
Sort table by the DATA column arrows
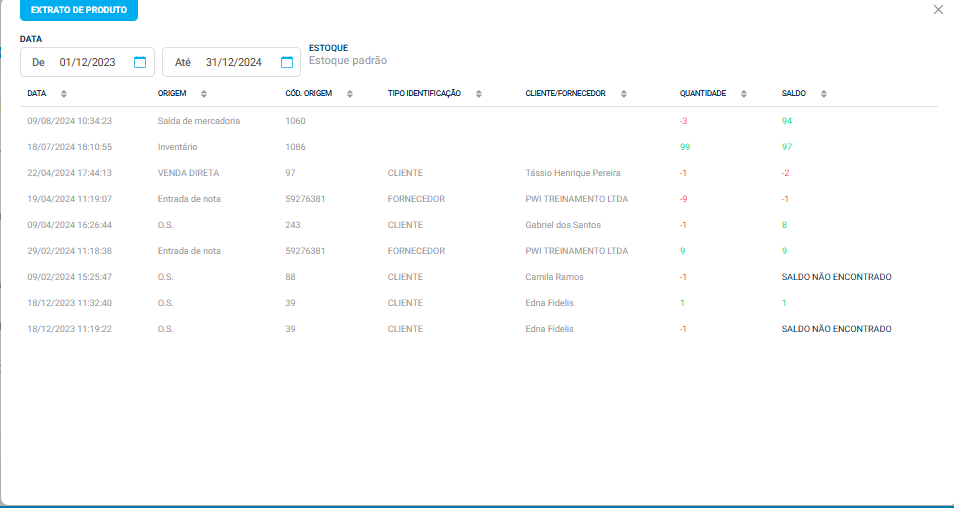[64, 94]
